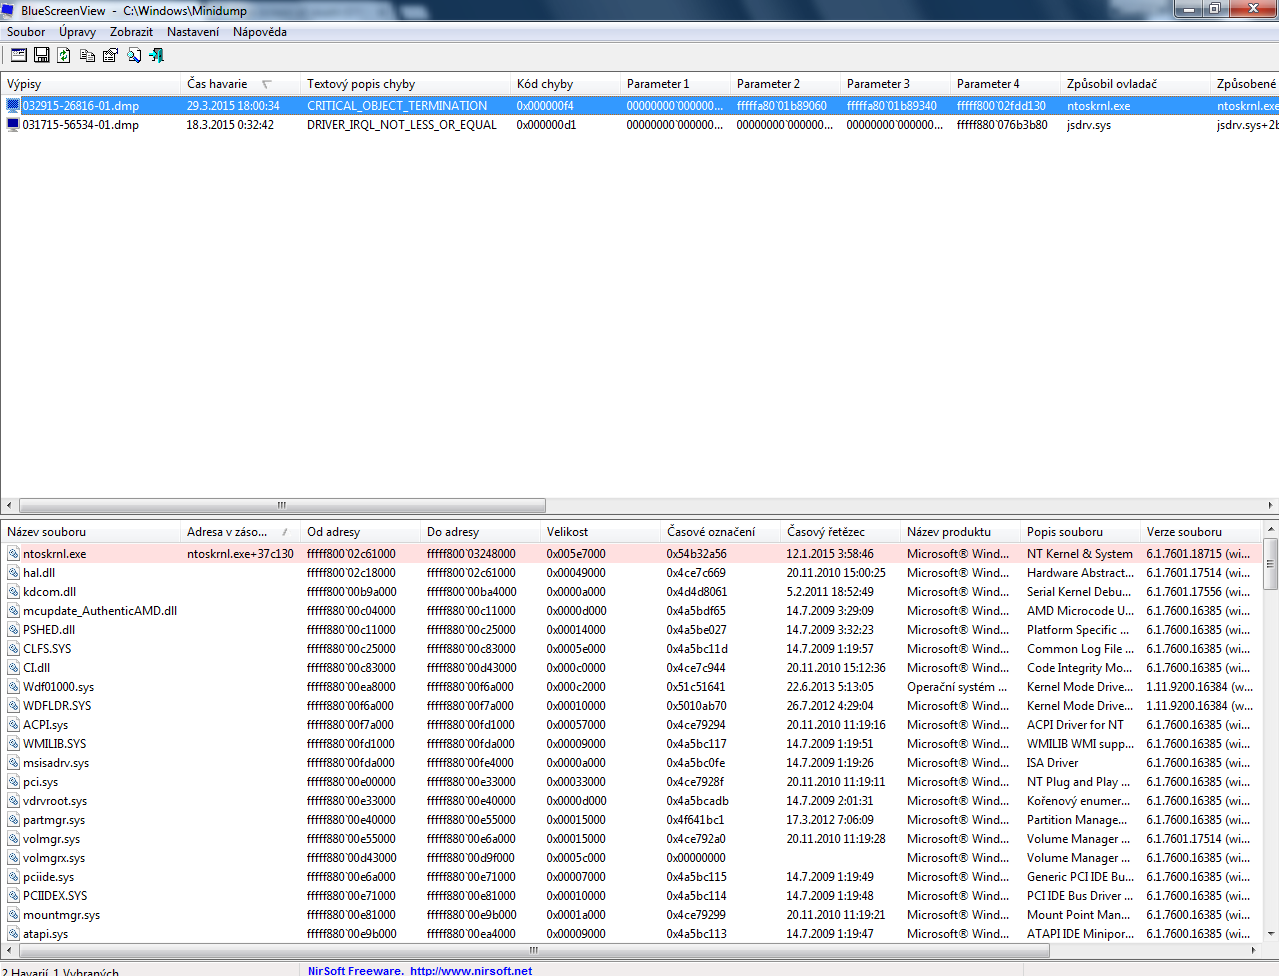Sort drivers by the Časové označení header
The height and width of the screenshot is (976, 1279).
(720, 532)
